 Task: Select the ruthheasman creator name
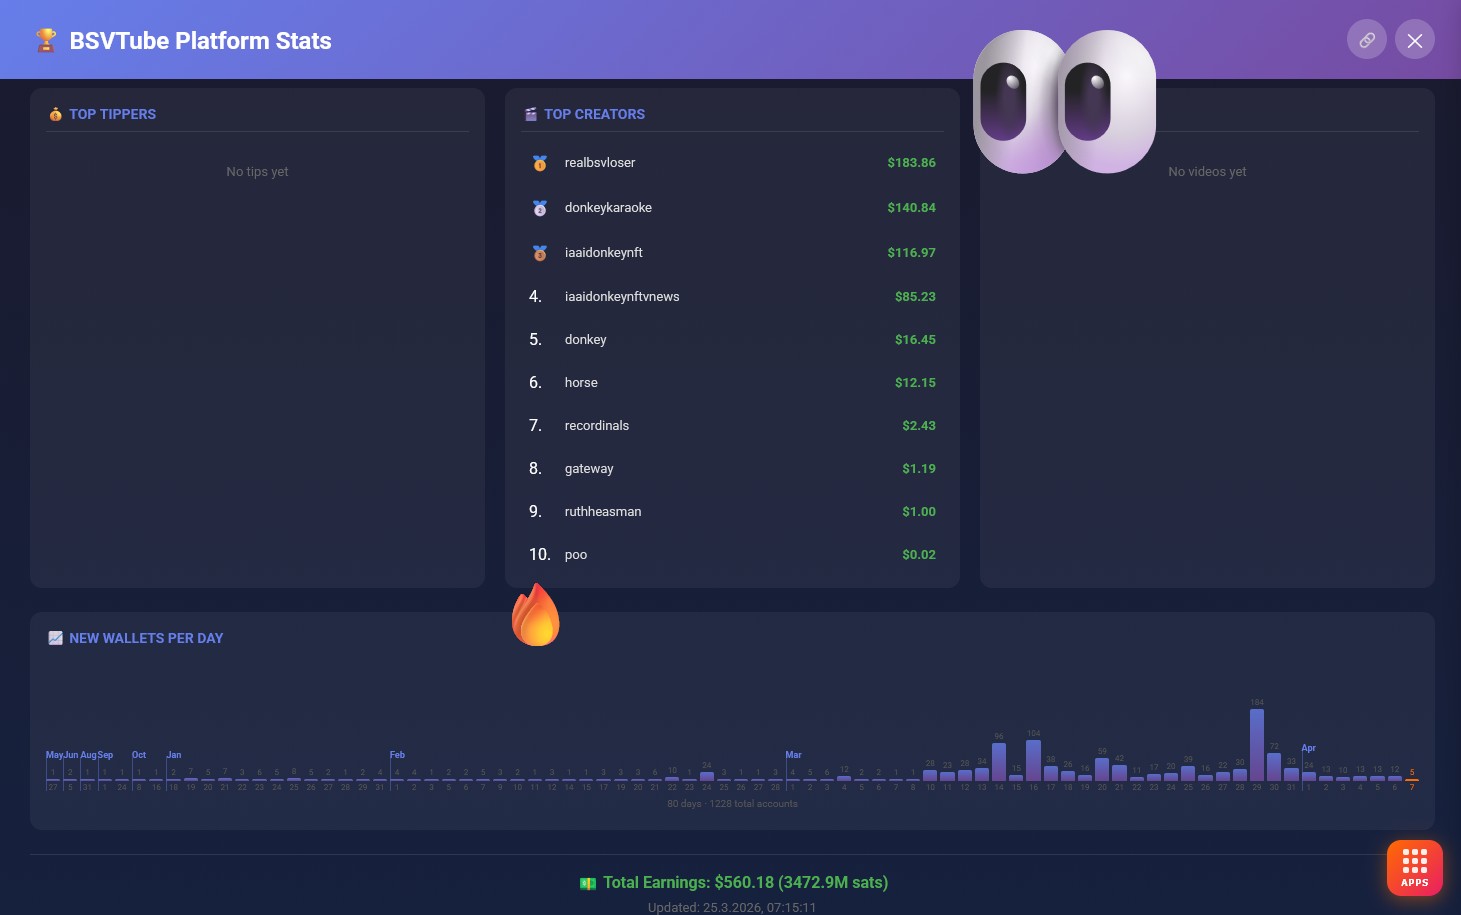(x=603, y=512)
